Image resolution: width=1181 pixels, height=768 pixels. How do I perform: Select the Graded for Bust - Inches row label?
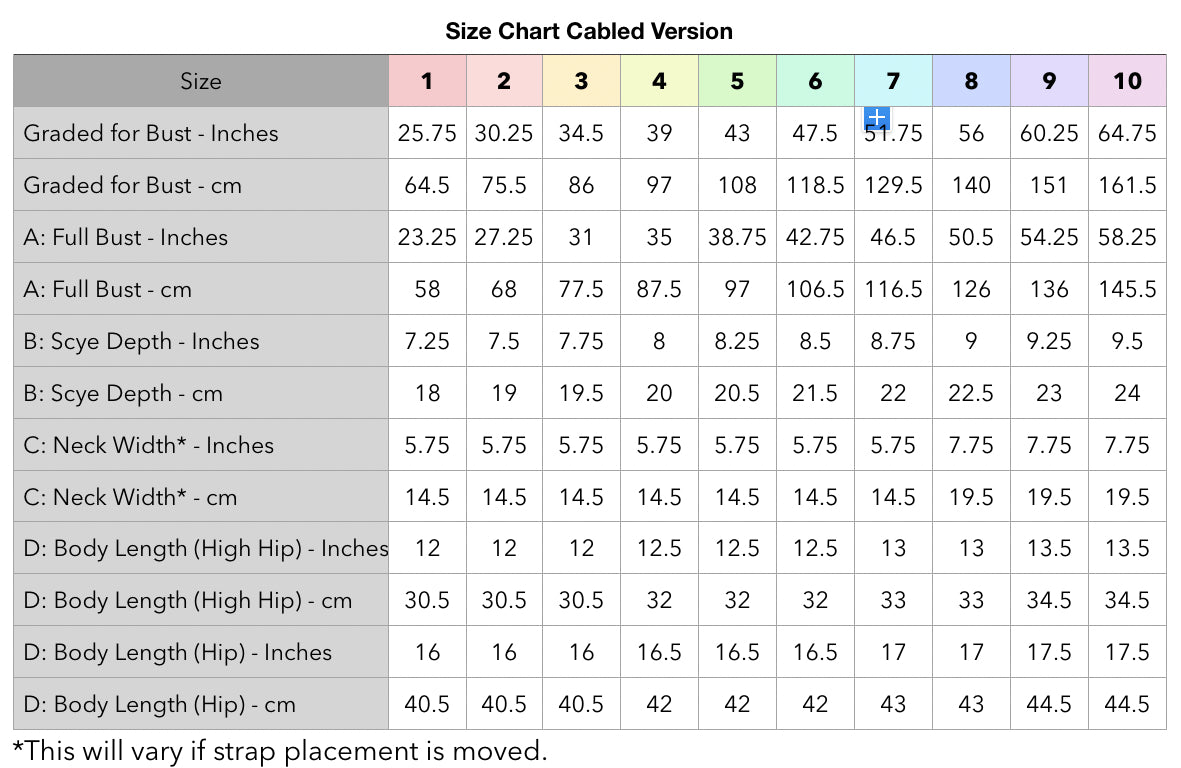click(151, 133)
